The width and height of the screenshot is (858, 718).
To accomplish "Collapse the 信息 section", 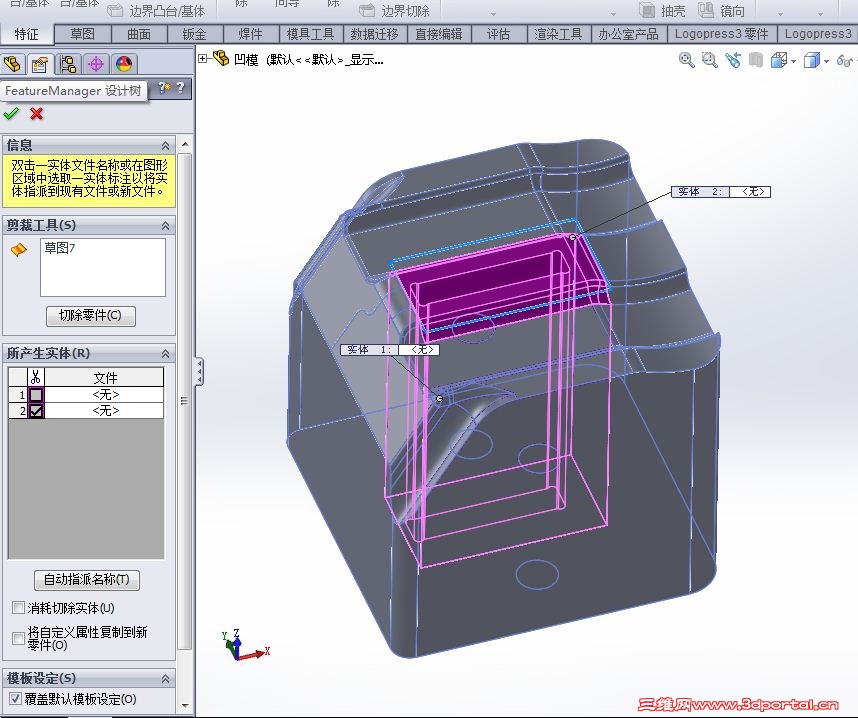I will (x=165, y=146).
